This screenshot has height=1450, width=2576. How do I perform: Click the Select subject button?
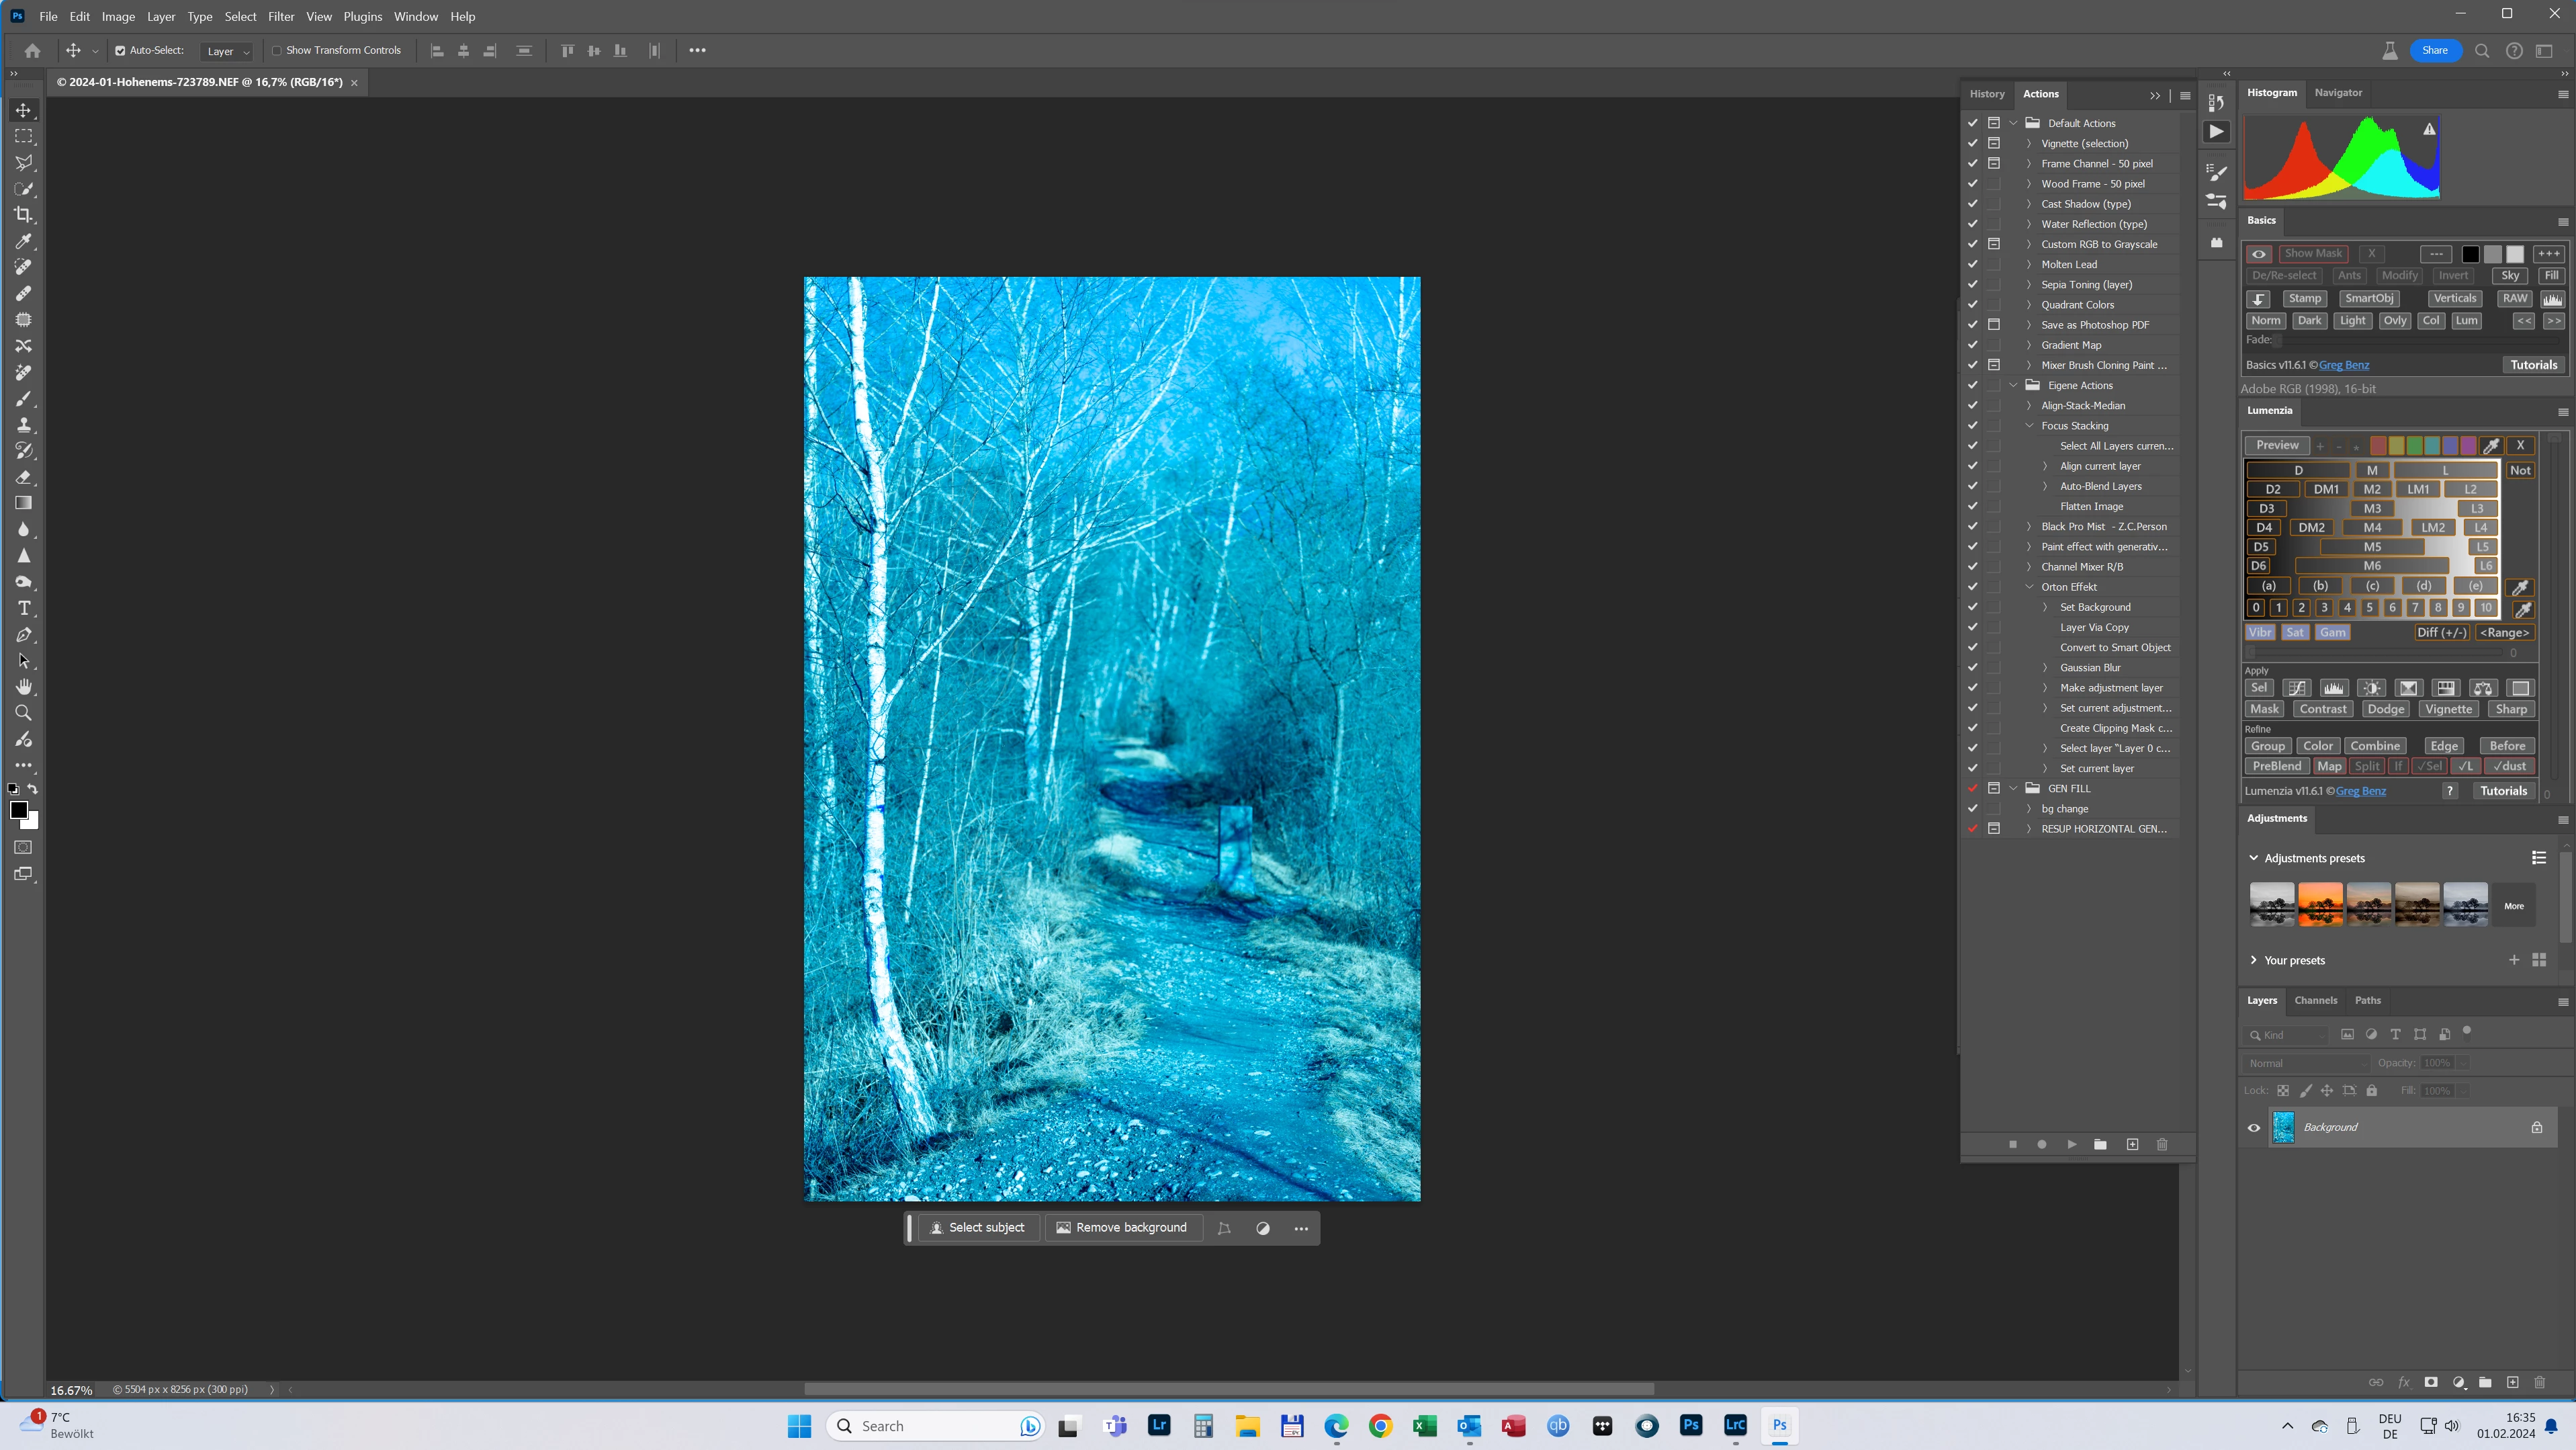(977, 1228)
